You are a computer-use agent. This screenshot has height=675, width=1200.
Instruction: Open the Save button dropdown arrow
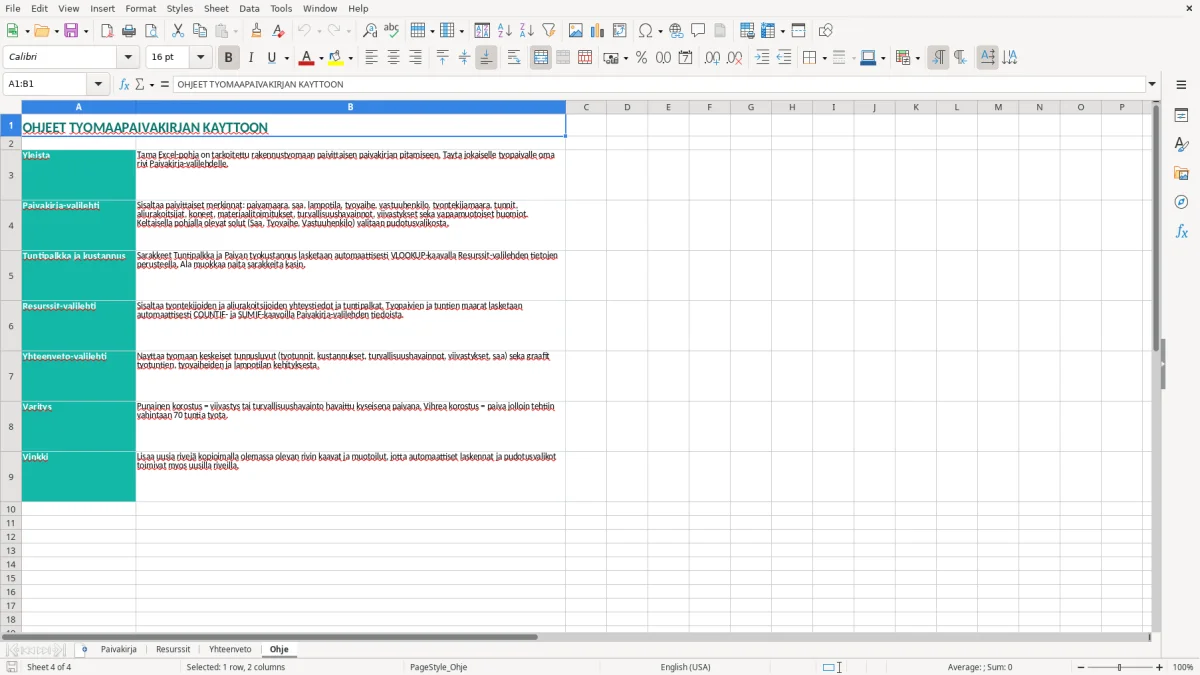pos(86,31)
